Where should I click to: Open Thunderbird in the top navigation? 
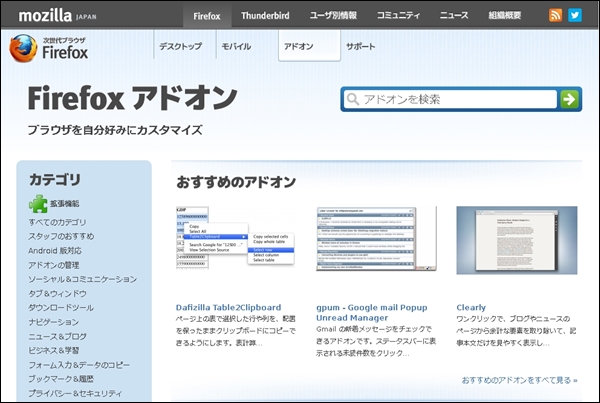[265, 16]
